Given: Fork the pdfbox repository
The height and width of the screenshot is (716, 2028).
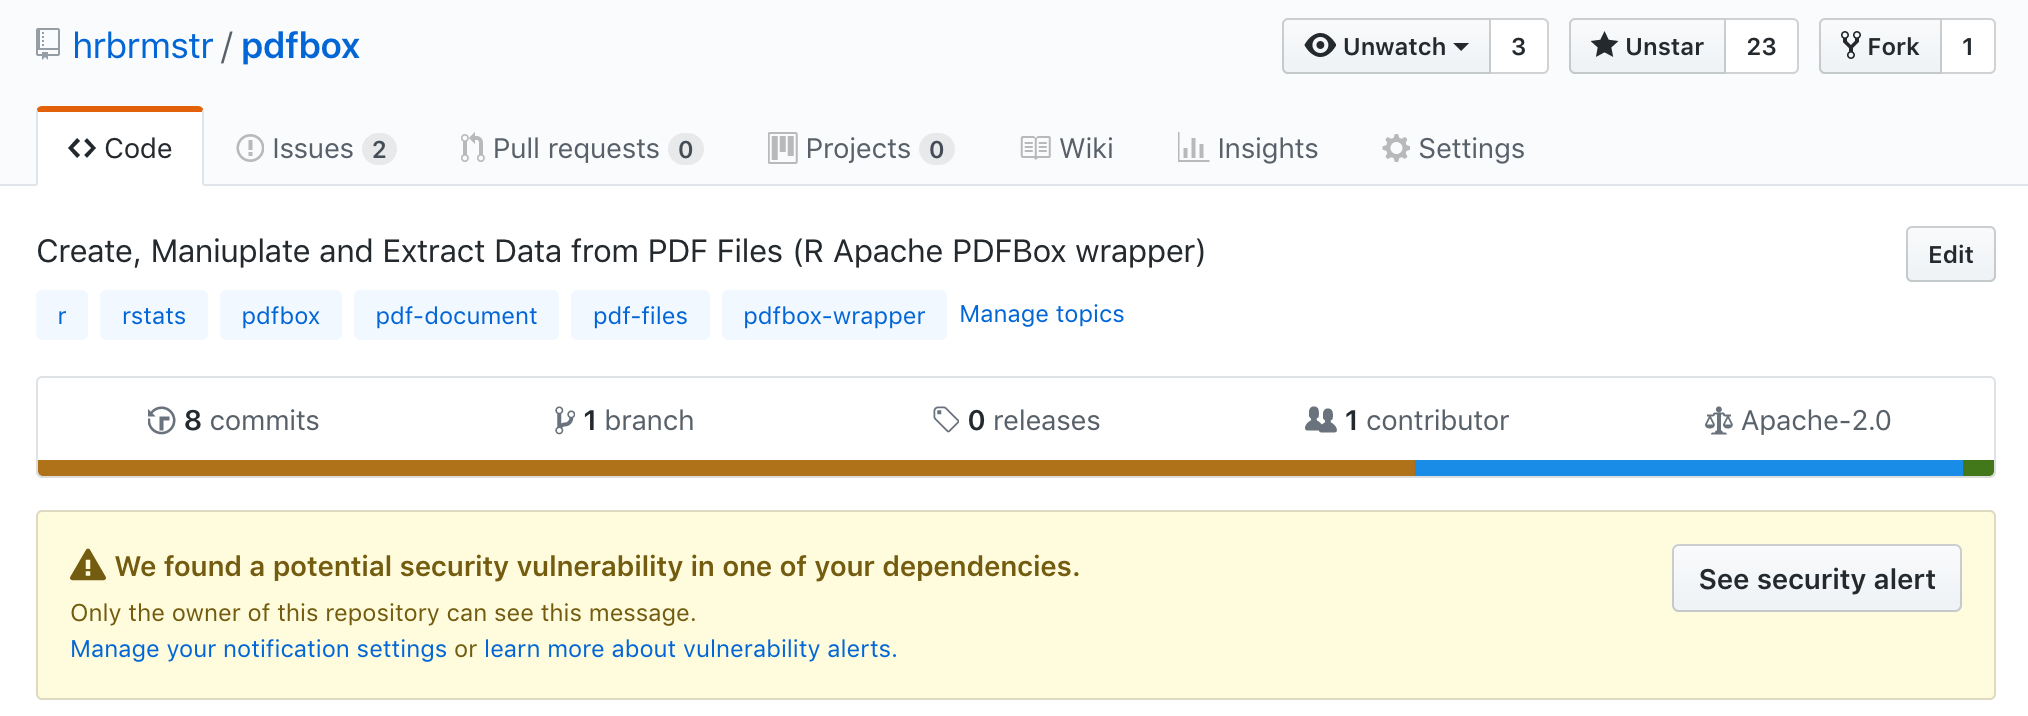Looking at the screenshot, I should coord(1880,46).
